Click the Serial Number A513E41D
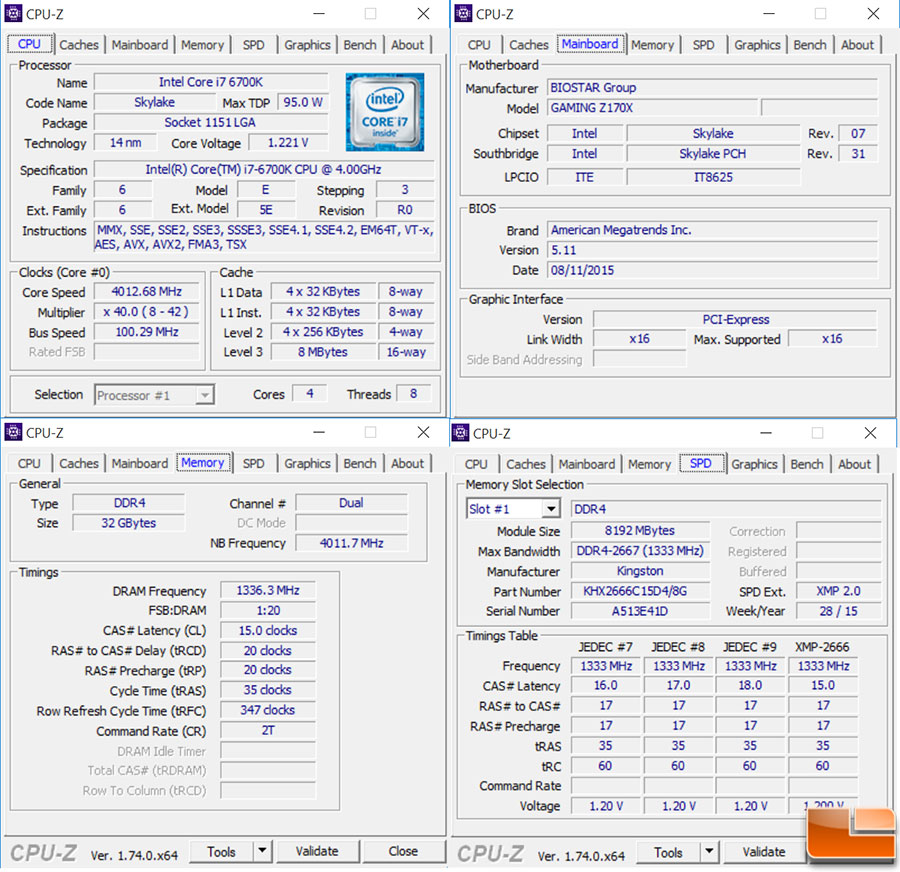 [x=640, y=611]
